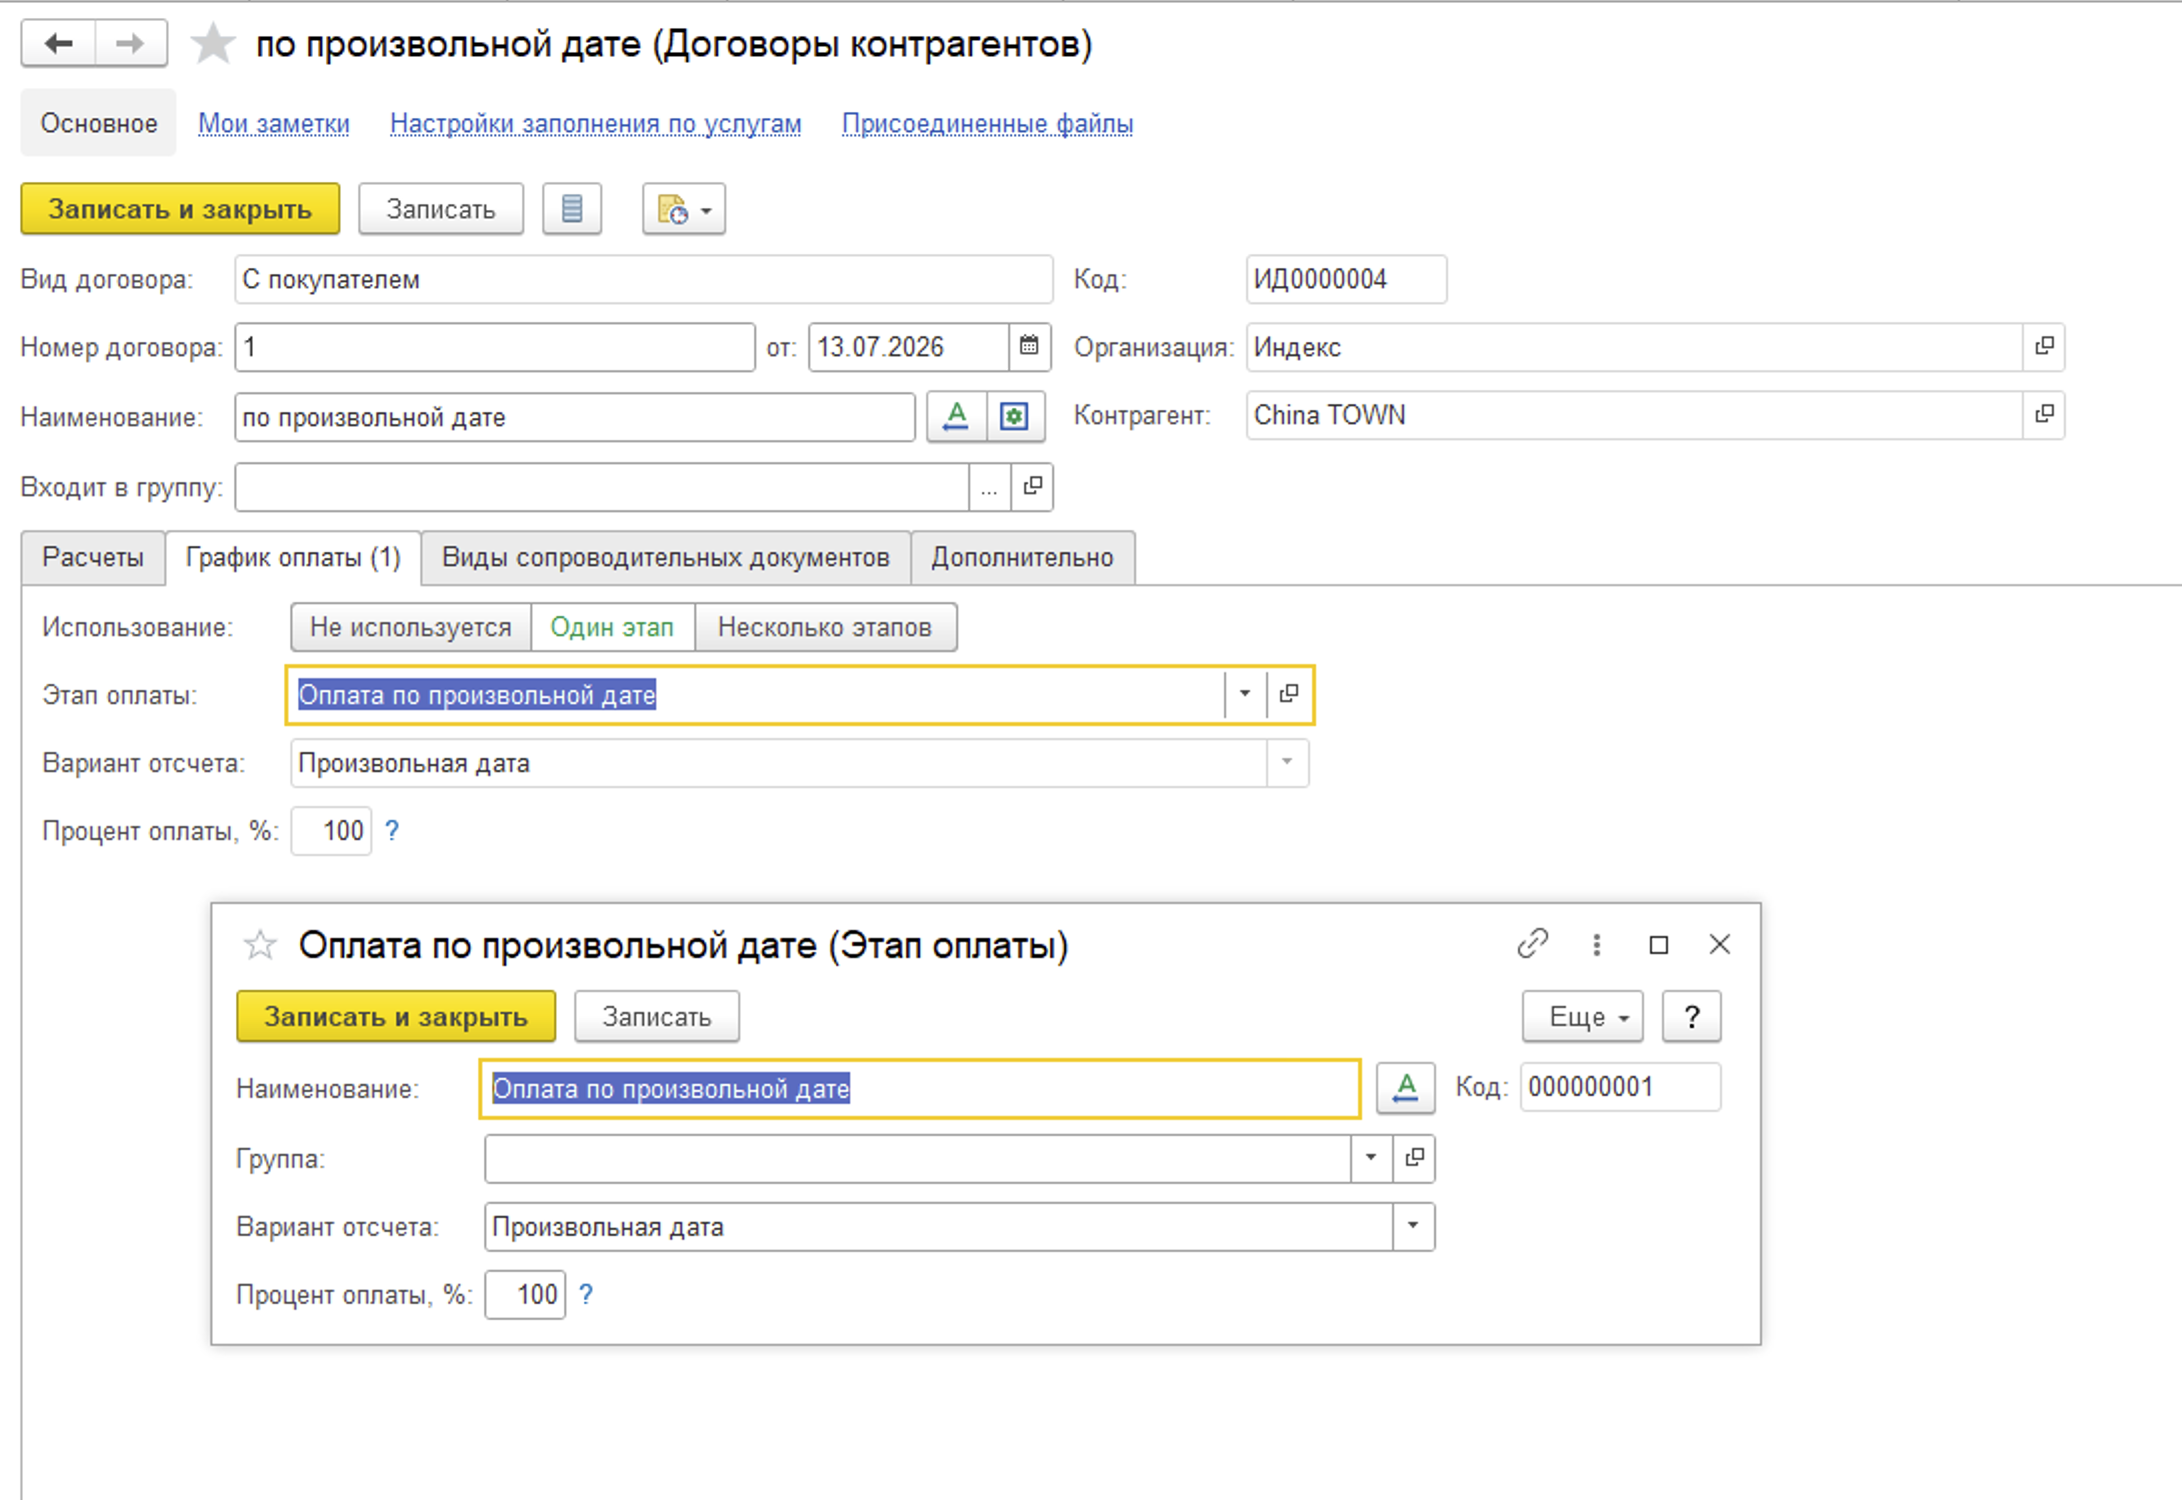Open Присоединенные файлы link
This screenshot has height=1500, width=2182.
click(x=987, y=124)
